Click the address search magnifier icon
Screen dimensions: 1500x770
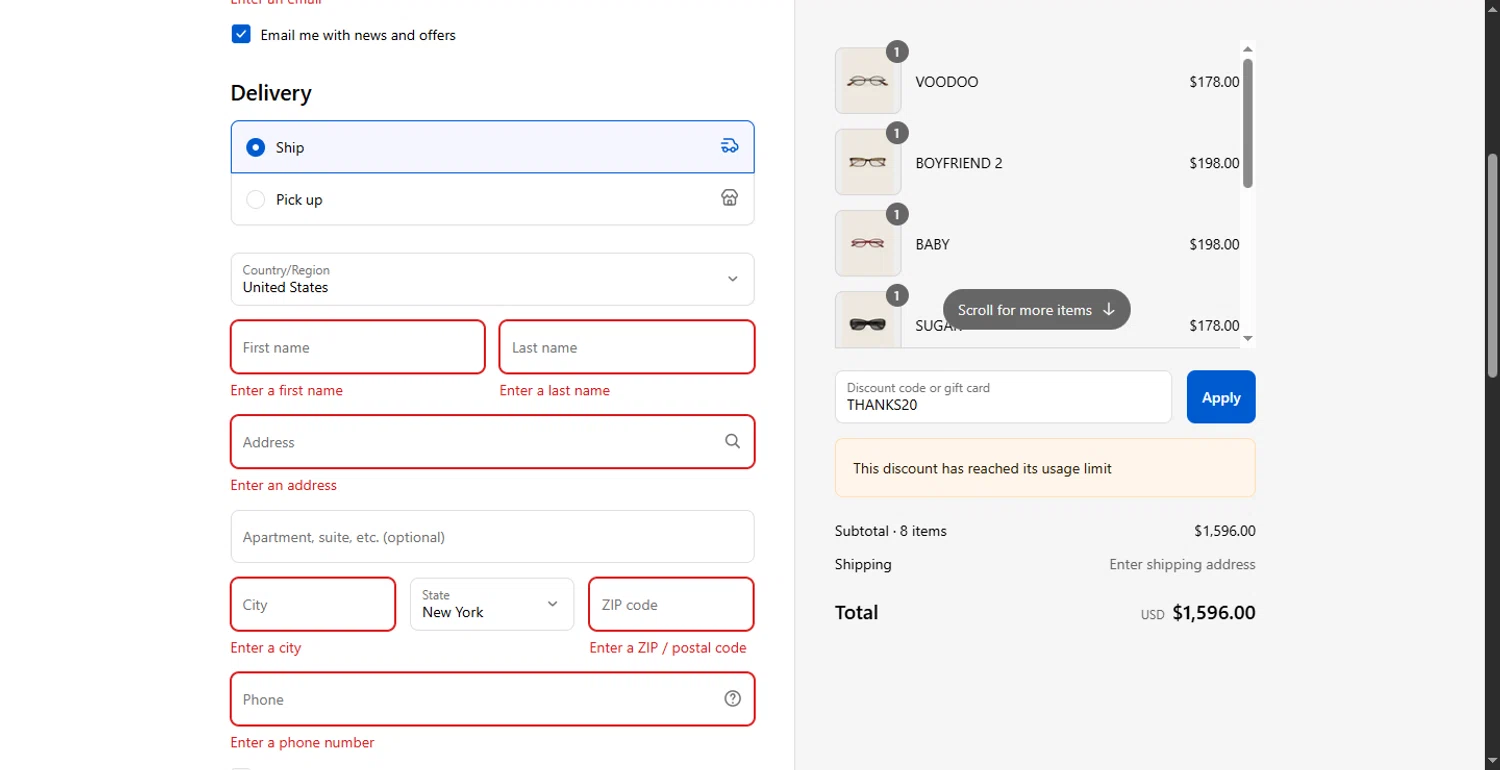(733, 441)
